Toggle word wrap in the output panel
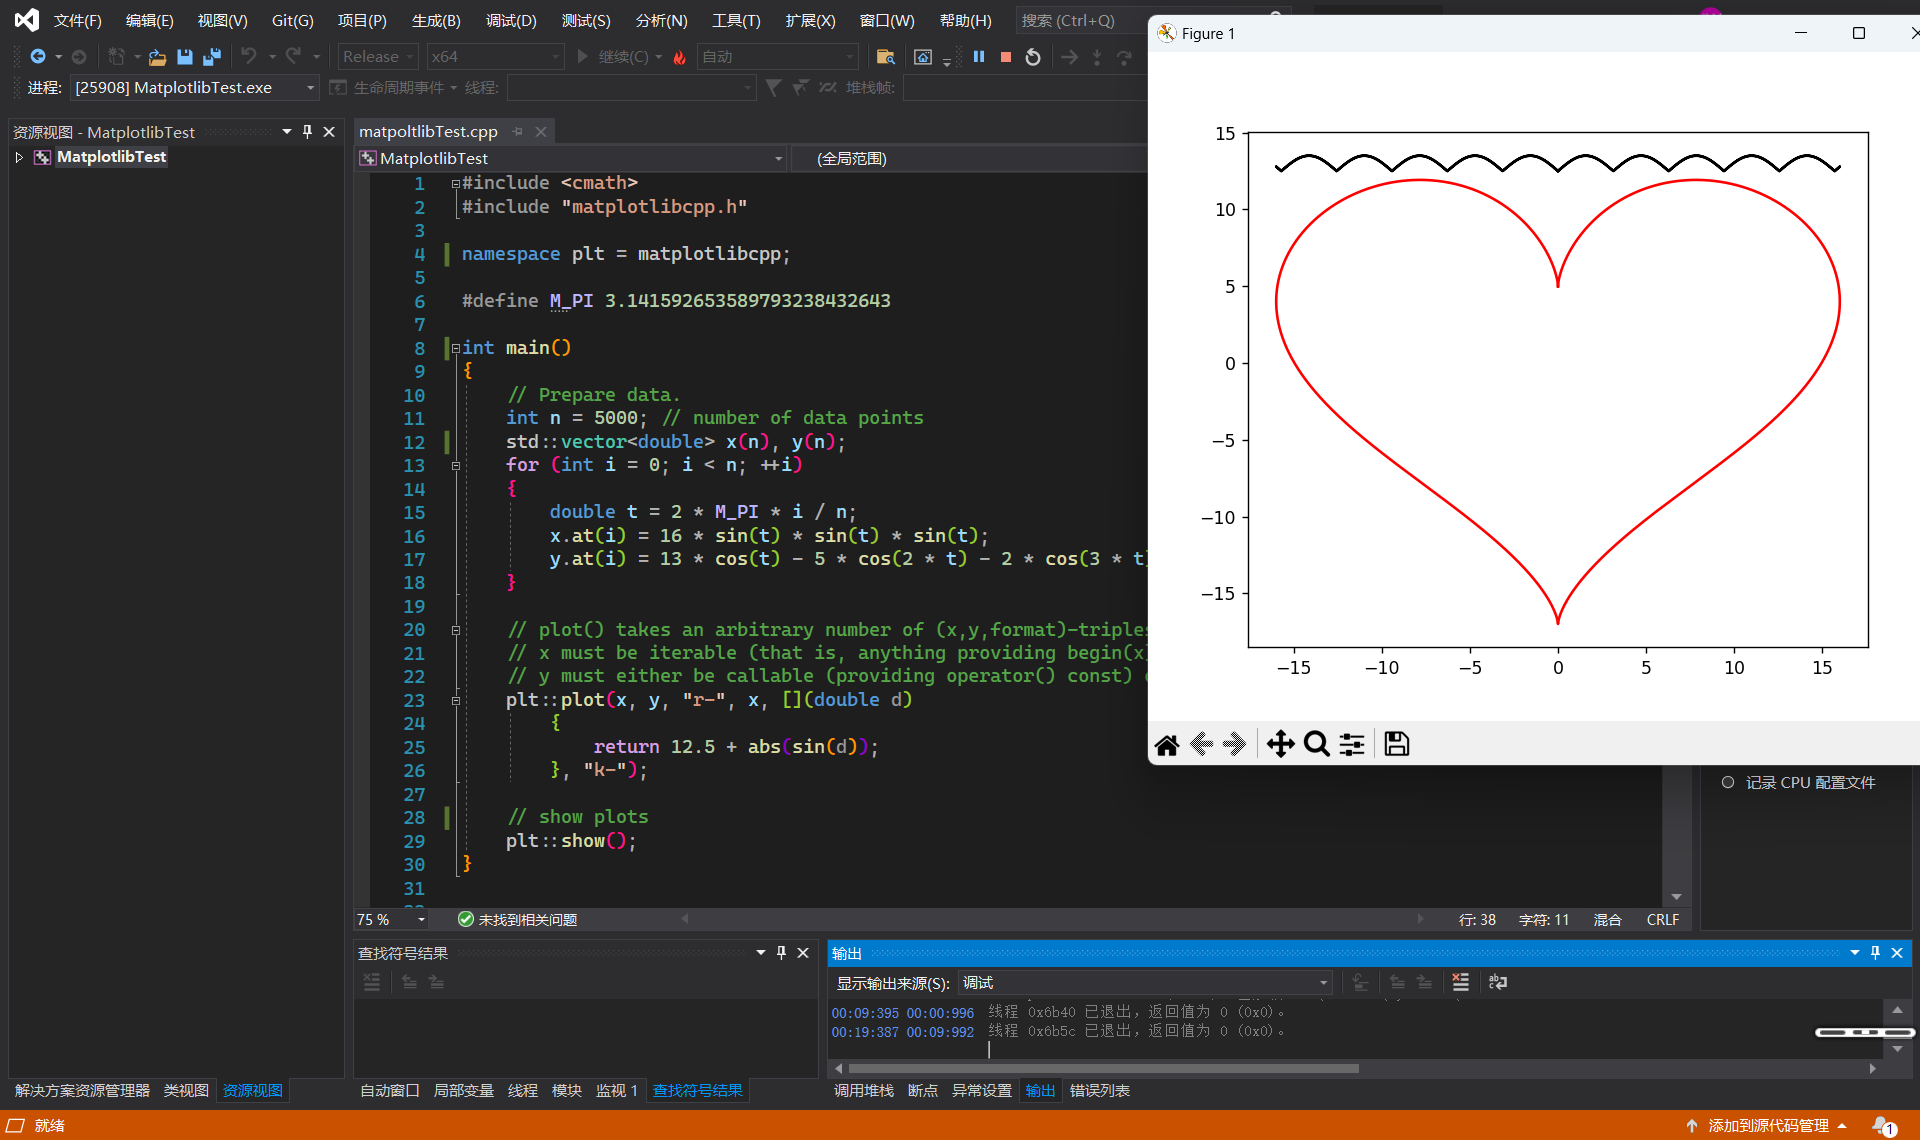 [1497, 982]
